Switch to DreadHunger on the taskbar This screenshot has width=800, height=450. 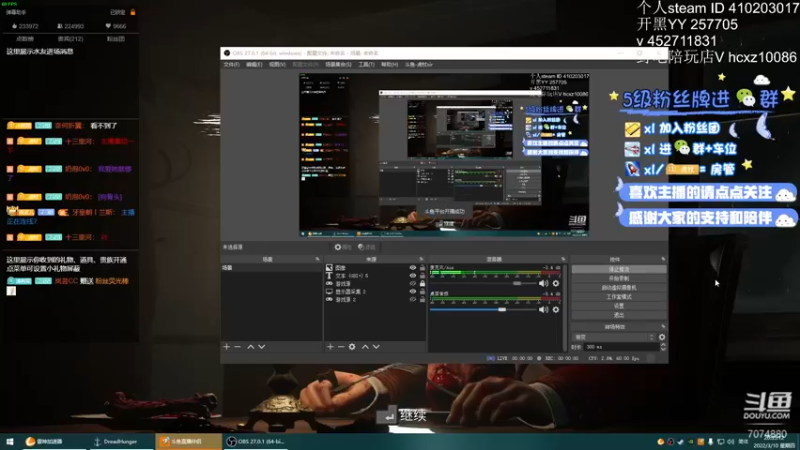(120, 441)
